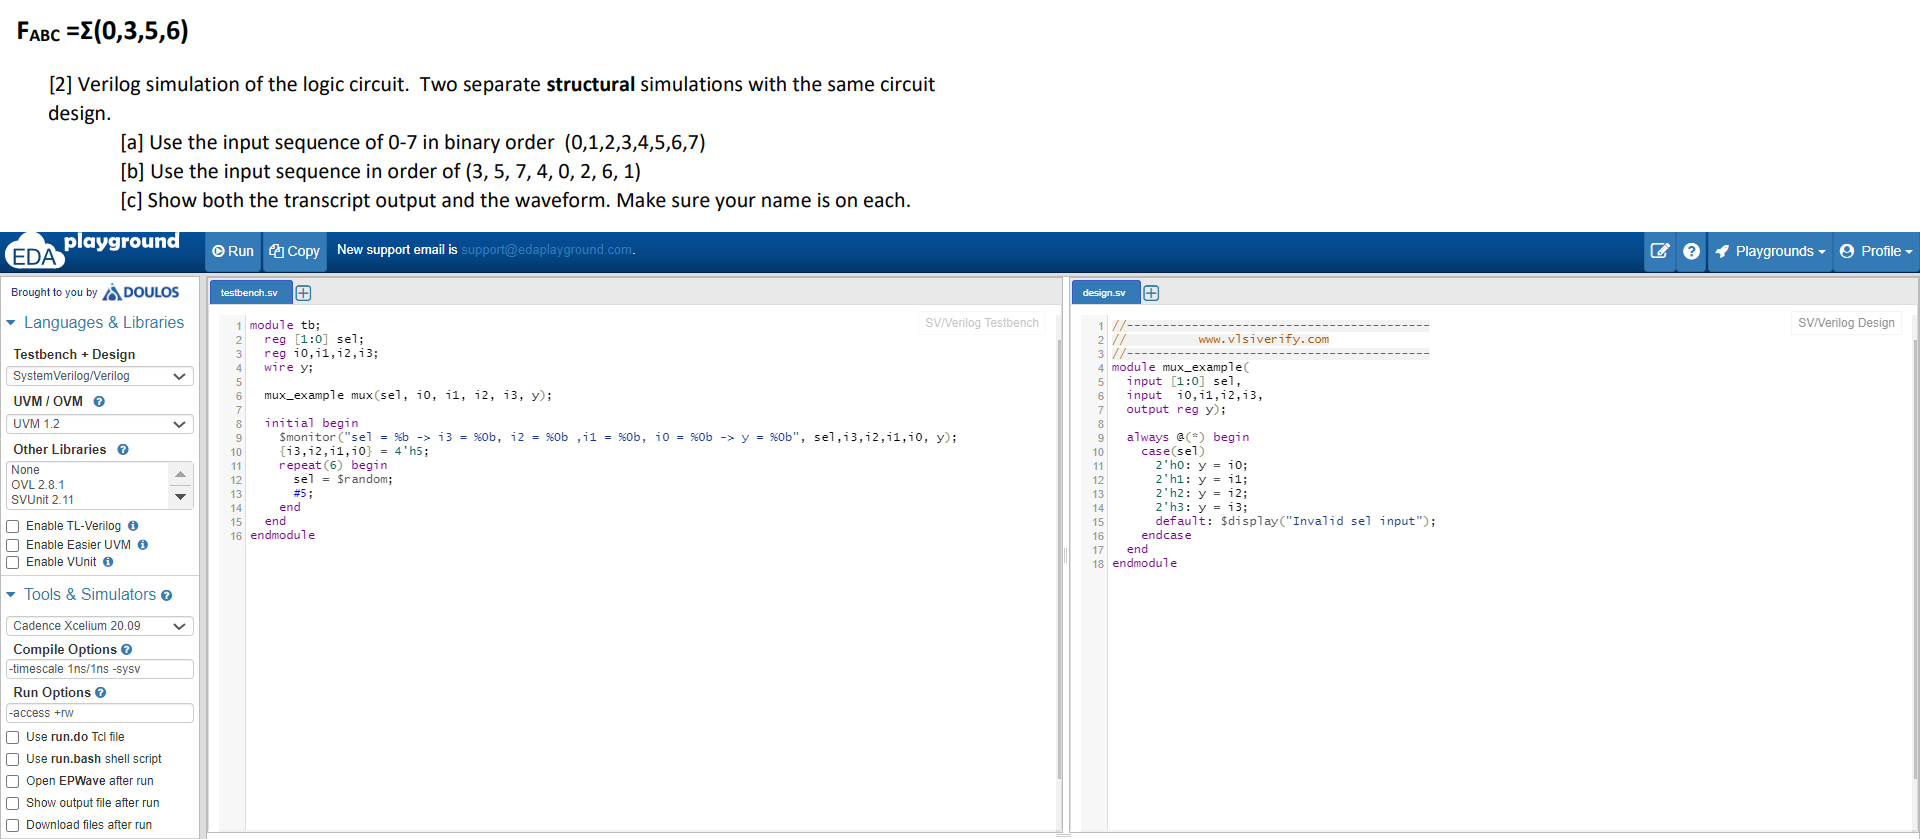Click 'sel = $random;' line in testbench
Image resolution: width=1920 pixels, height=839 pixels.
(x=343, y=479)
